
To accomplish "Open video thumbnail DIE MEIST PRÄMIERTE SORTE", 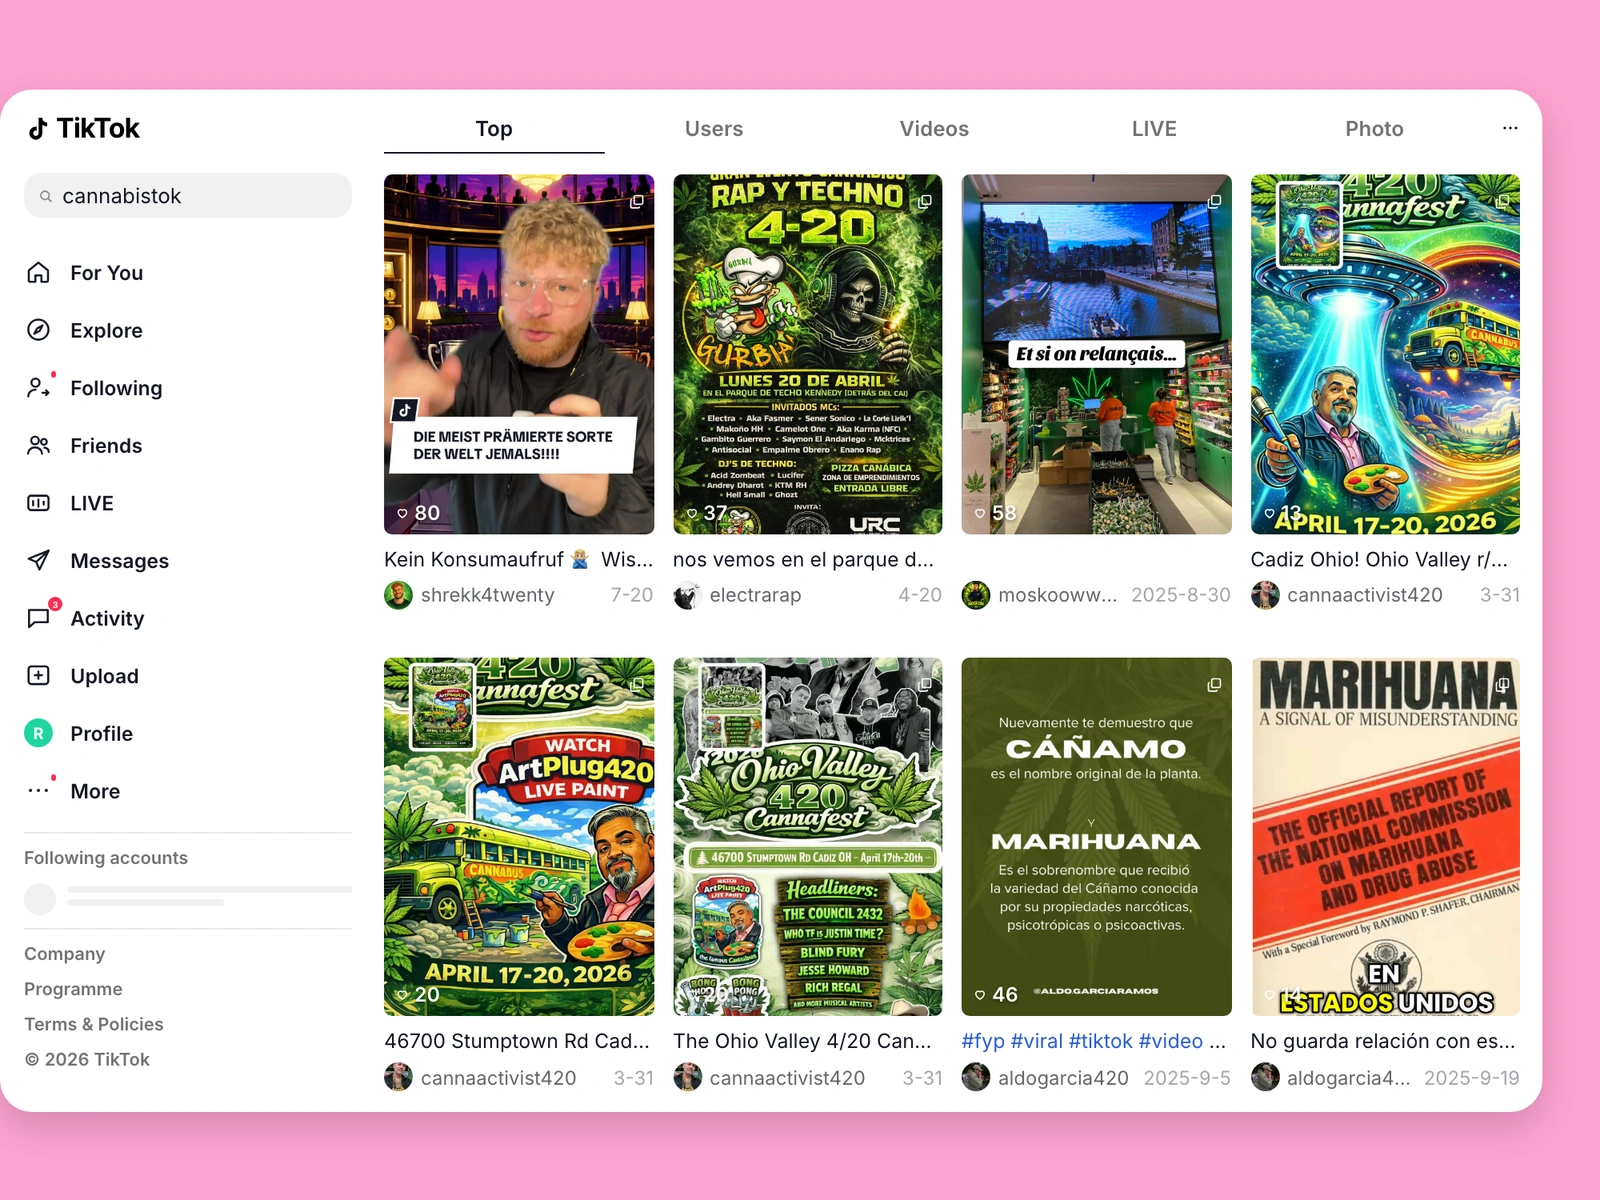I will [519, 354].
